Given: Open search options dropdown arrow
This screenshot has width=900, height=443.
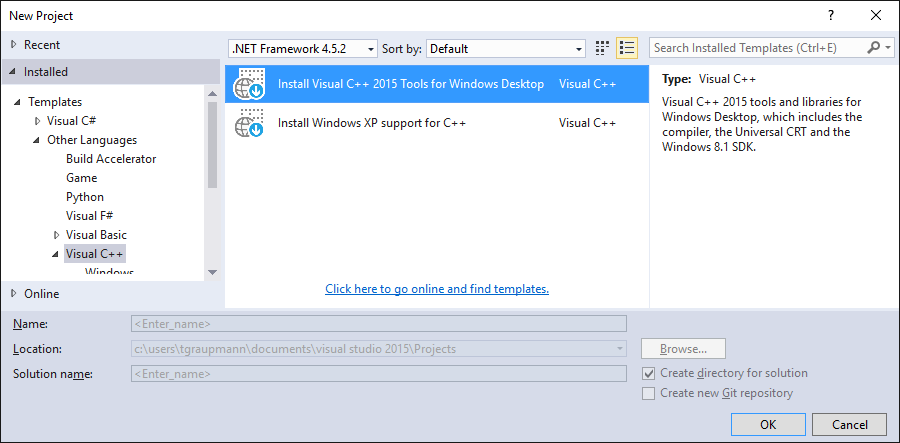Looking at the screenshot, I should point(889,48).
